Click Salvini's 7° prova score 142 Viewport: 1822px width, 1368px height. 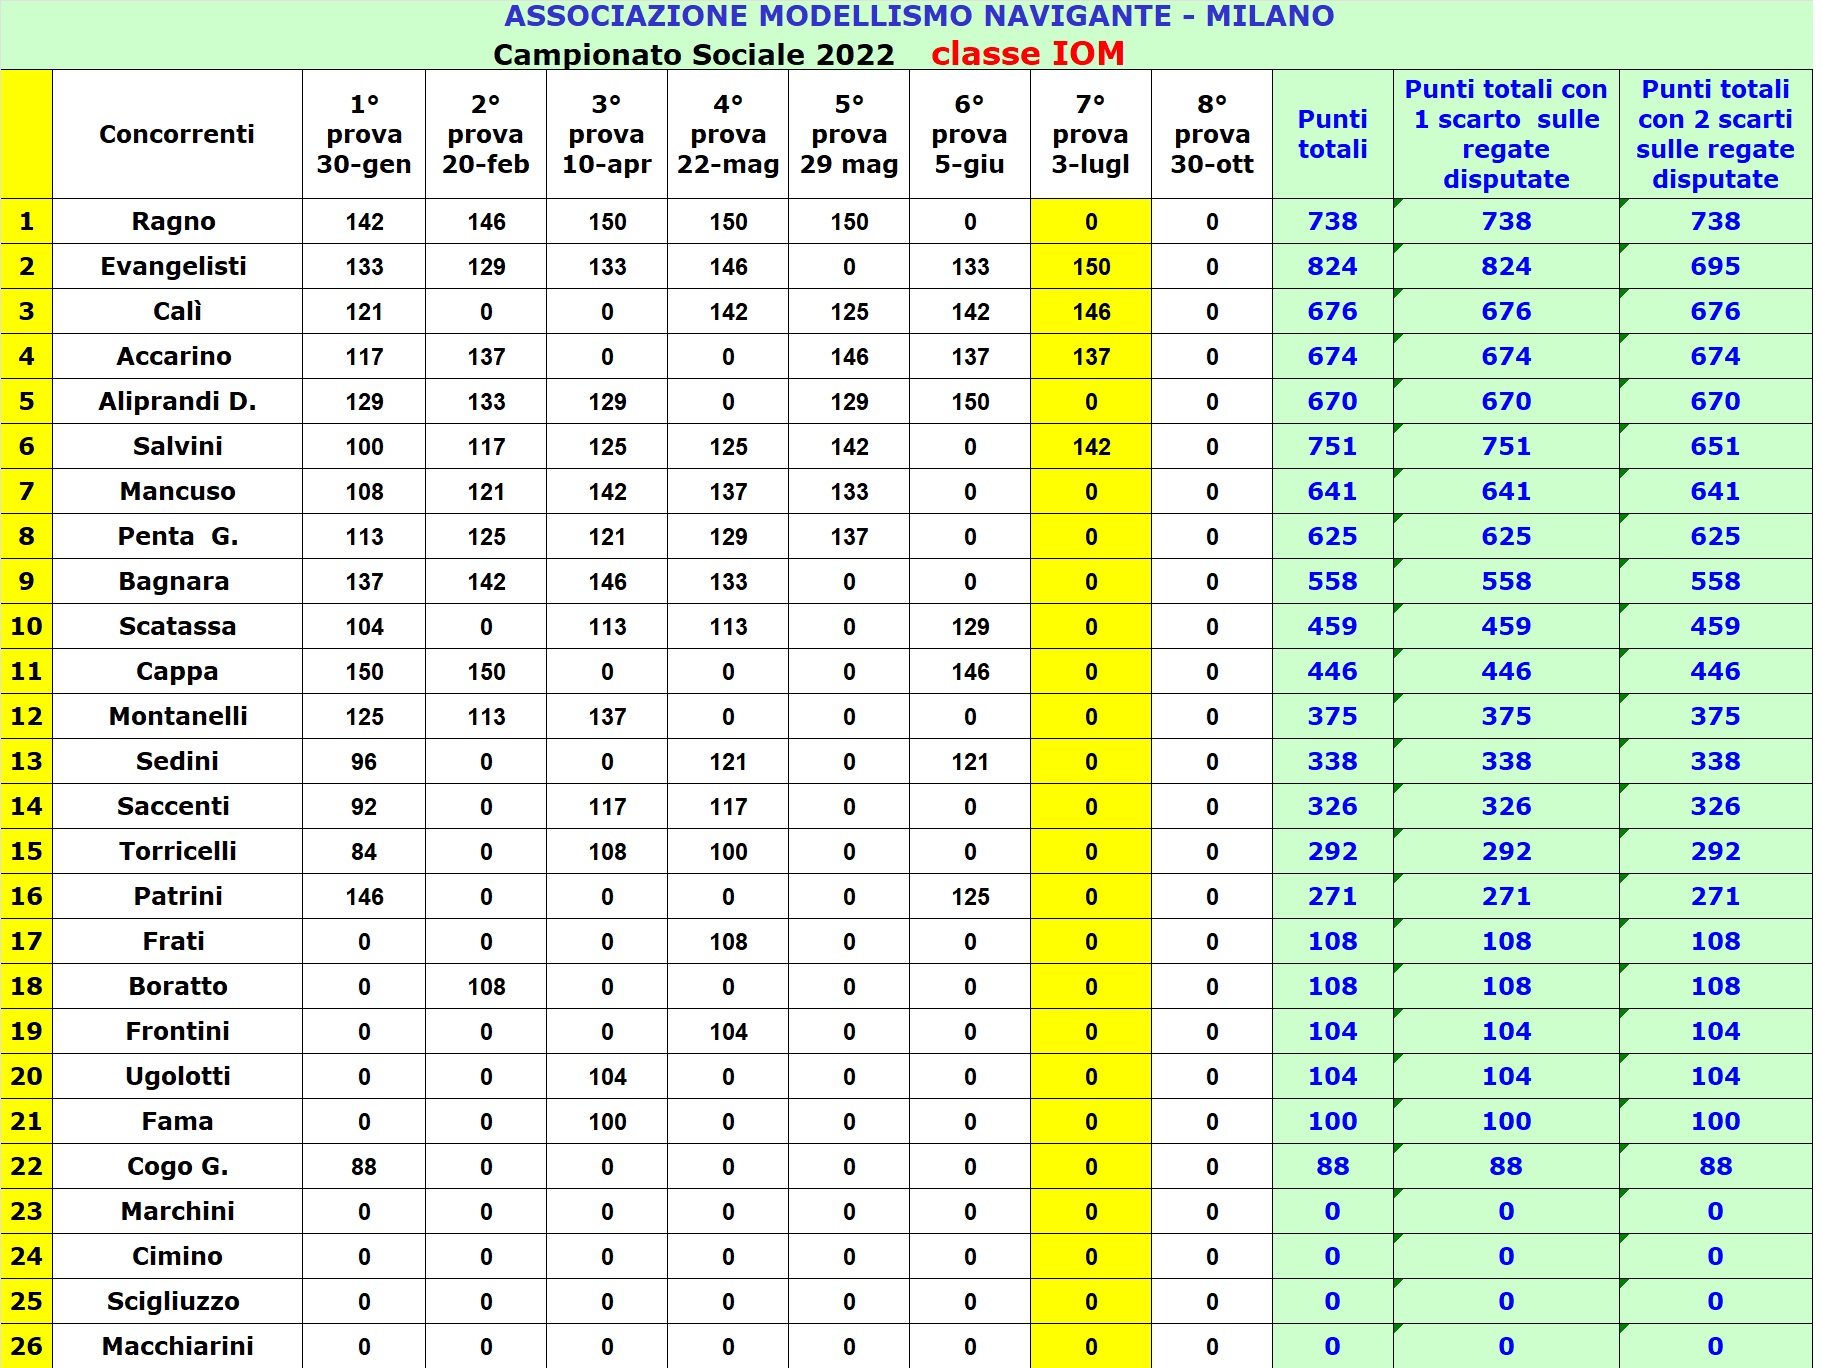[1091, 447]
